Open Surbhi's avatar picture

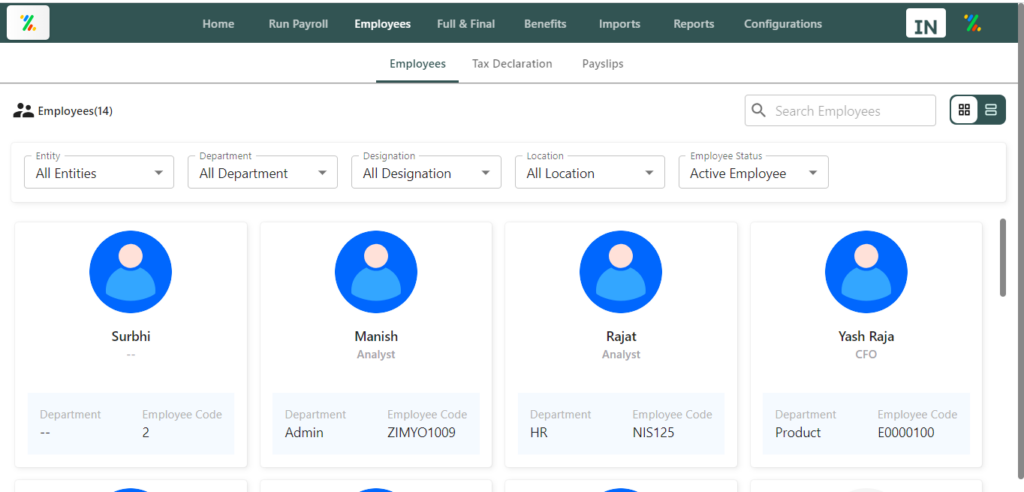[x=131, y=272]
